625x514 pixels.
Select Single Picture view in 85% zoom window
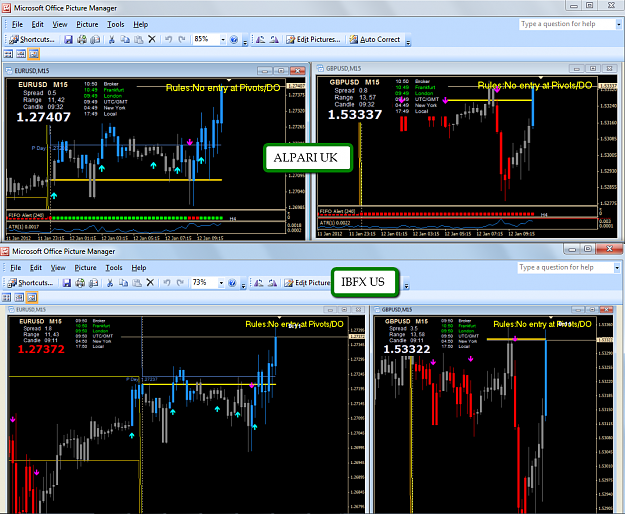pyautogui.click(x=33, y=54)
